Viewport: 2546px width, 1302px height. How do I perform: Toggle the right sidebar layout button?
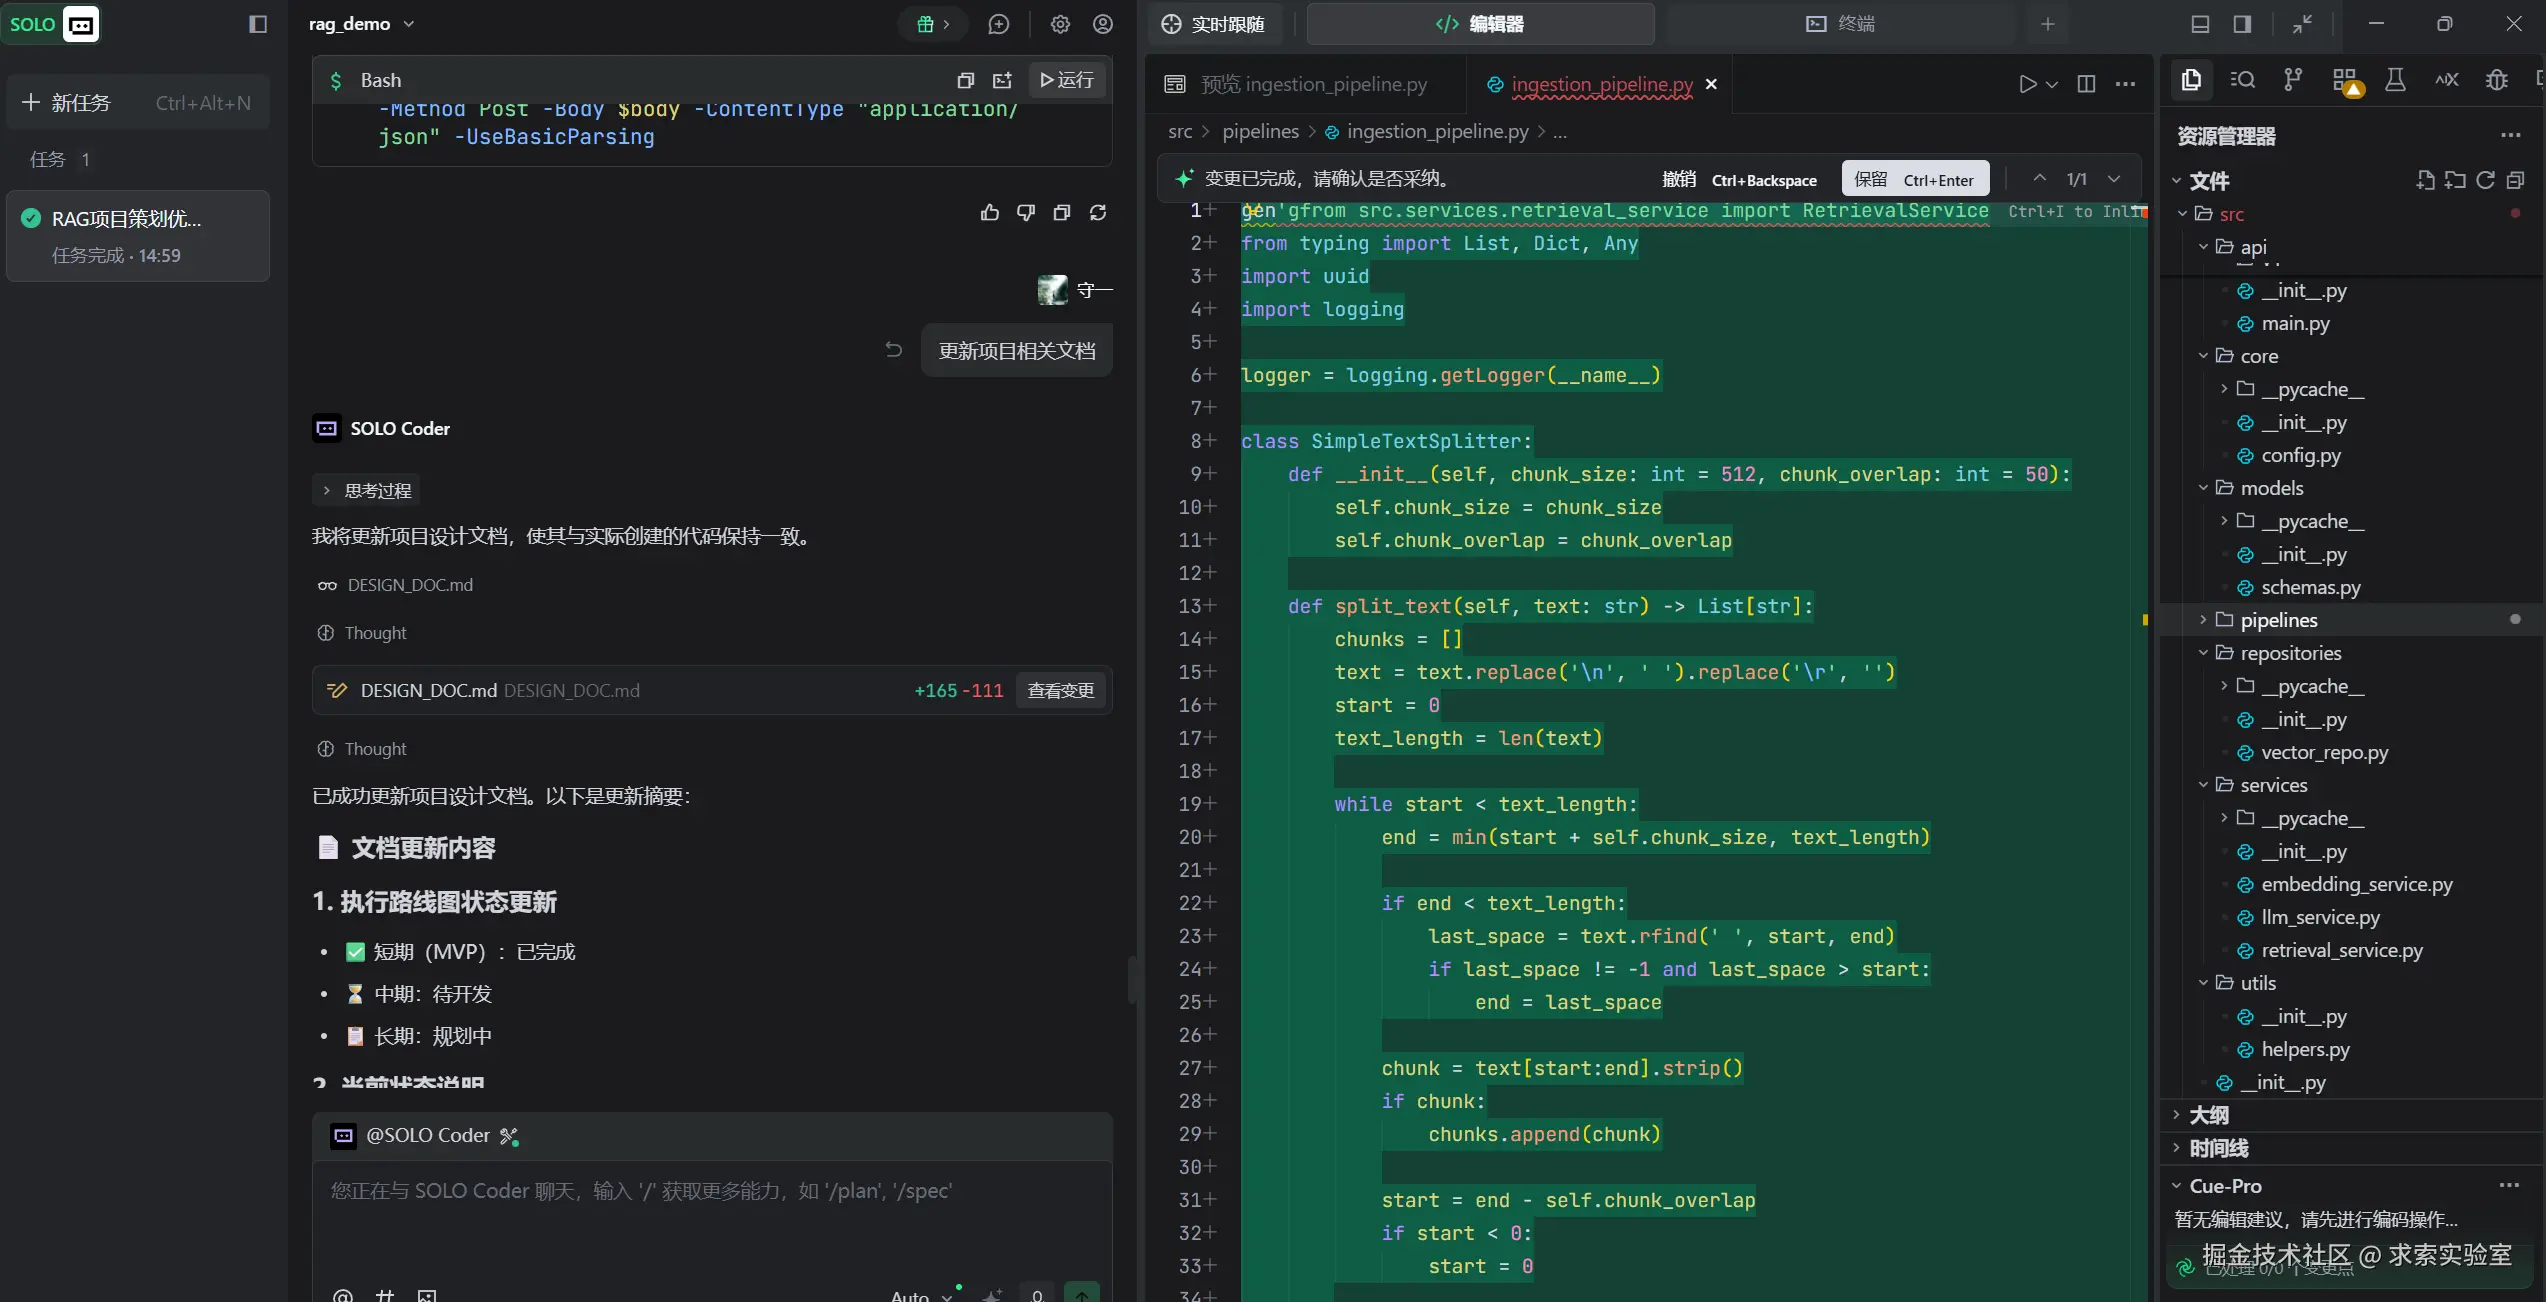click(x=2242, y=24)
